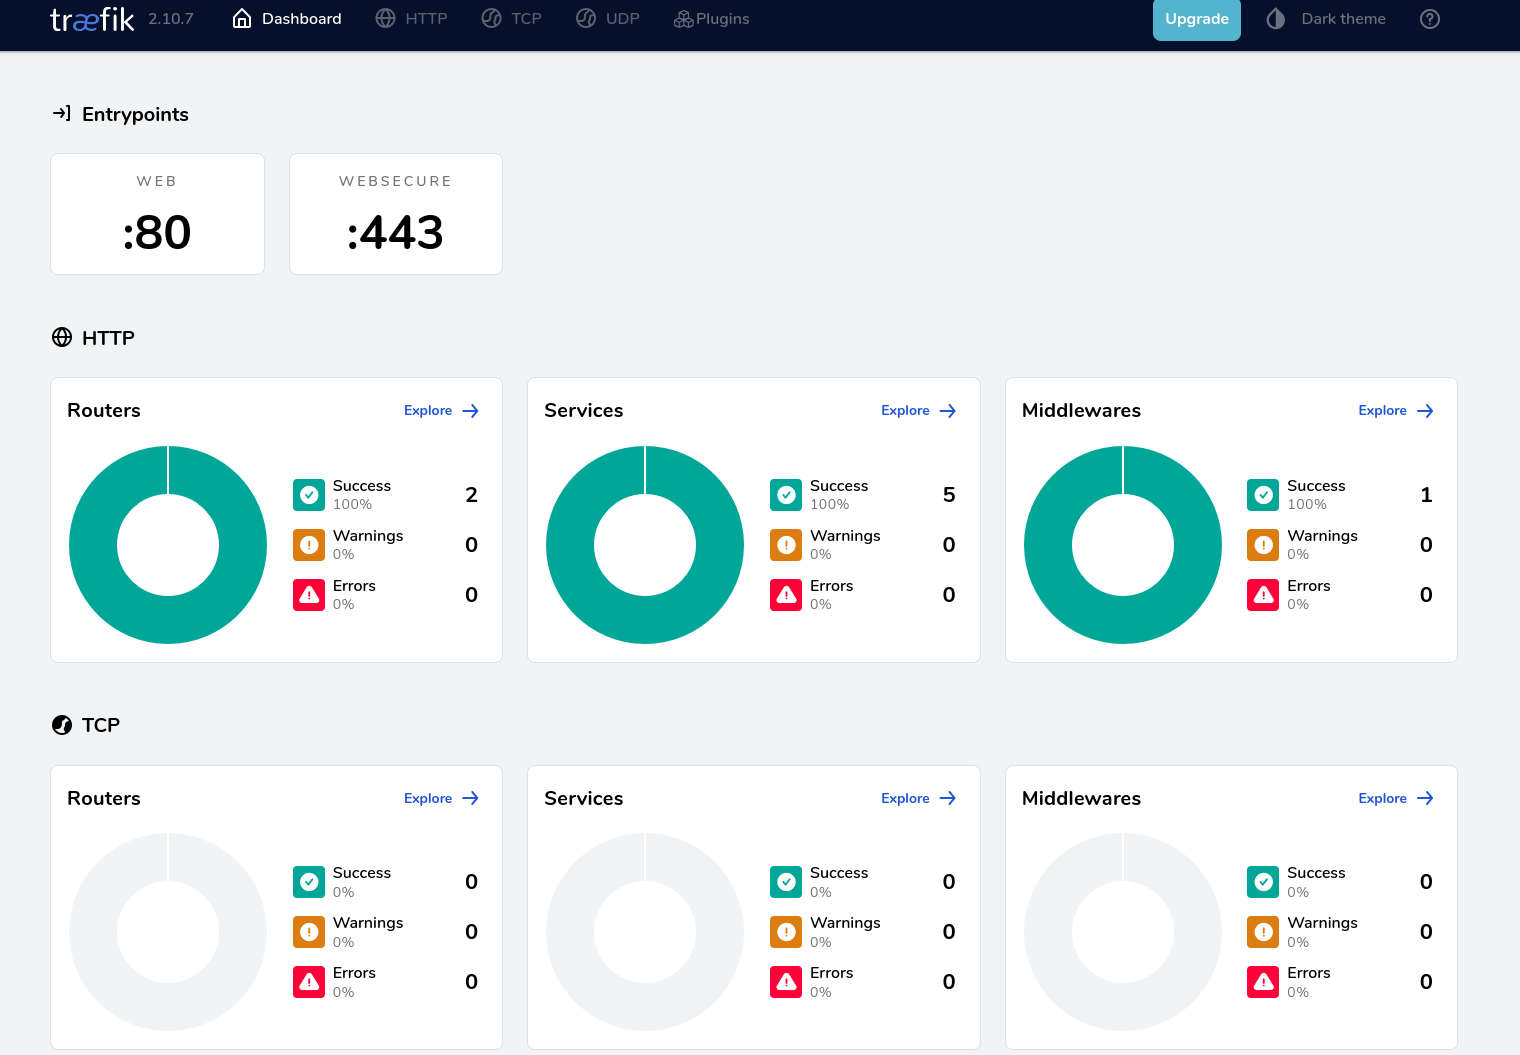Click HTTP Routers Success check icon
This screenshot has width=1520, height=1055.
pyautogui.click(x=309, y=495)
